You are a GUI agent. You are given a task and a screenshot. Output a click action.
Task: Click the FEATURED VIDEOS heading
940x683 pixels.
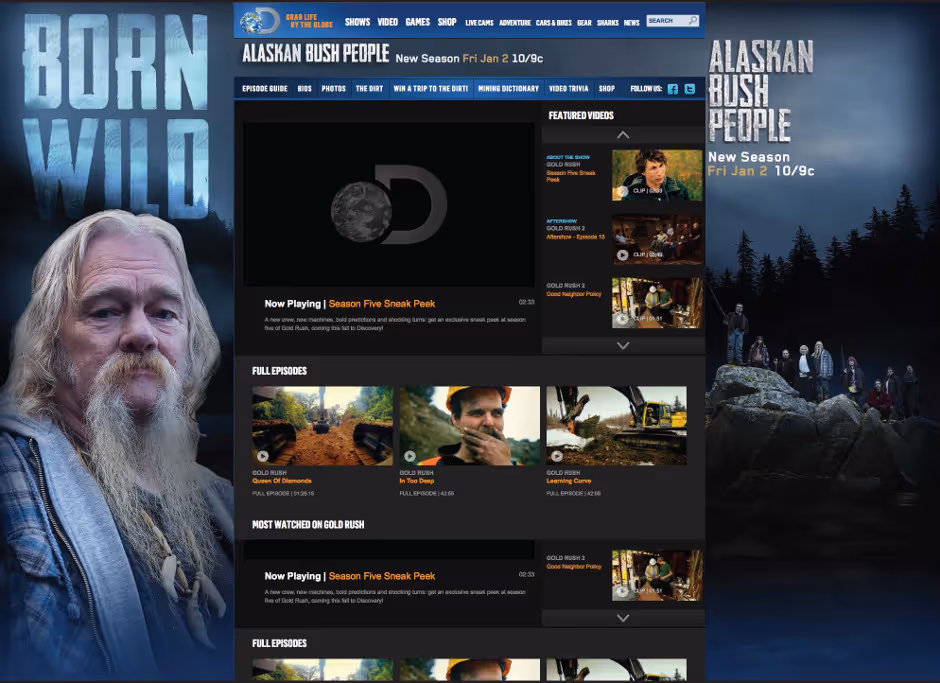581,116
